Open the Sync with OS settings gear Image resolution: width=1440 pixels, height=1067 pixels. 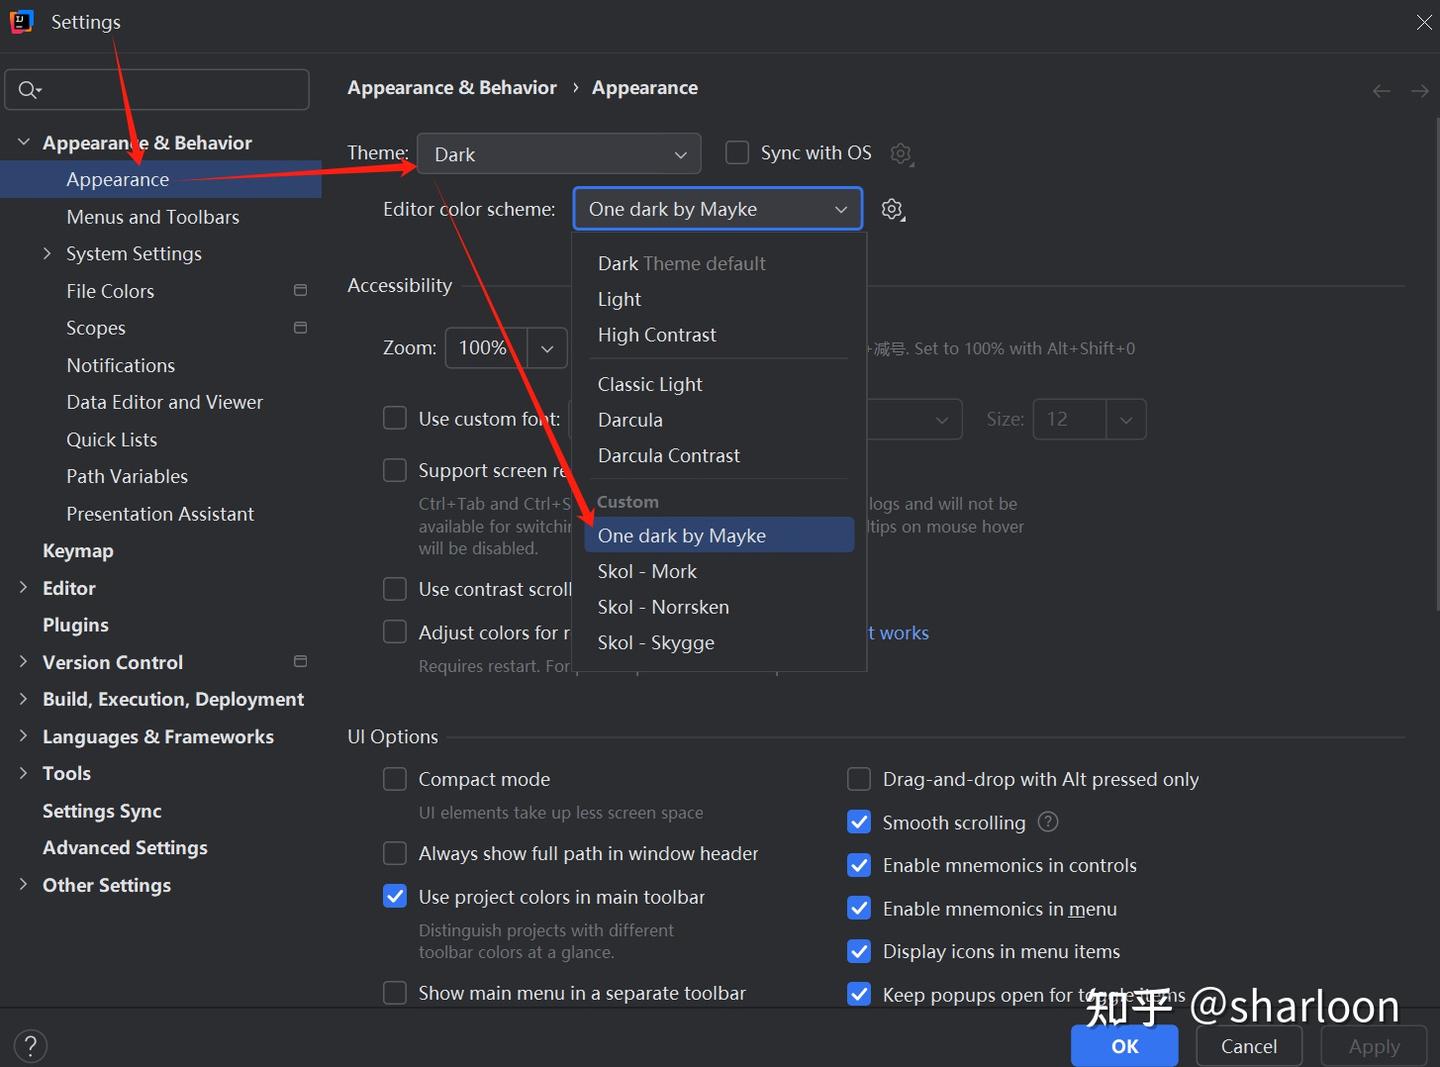tap(901, 153)
